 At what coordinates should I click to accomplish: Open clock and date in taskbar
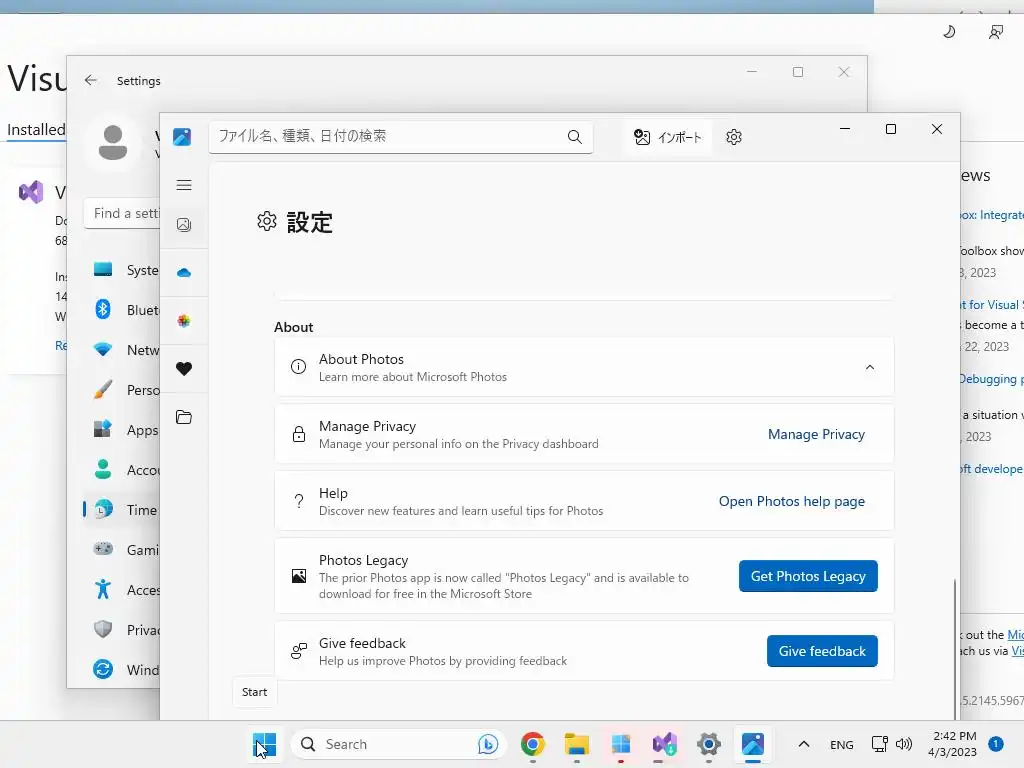953,744
